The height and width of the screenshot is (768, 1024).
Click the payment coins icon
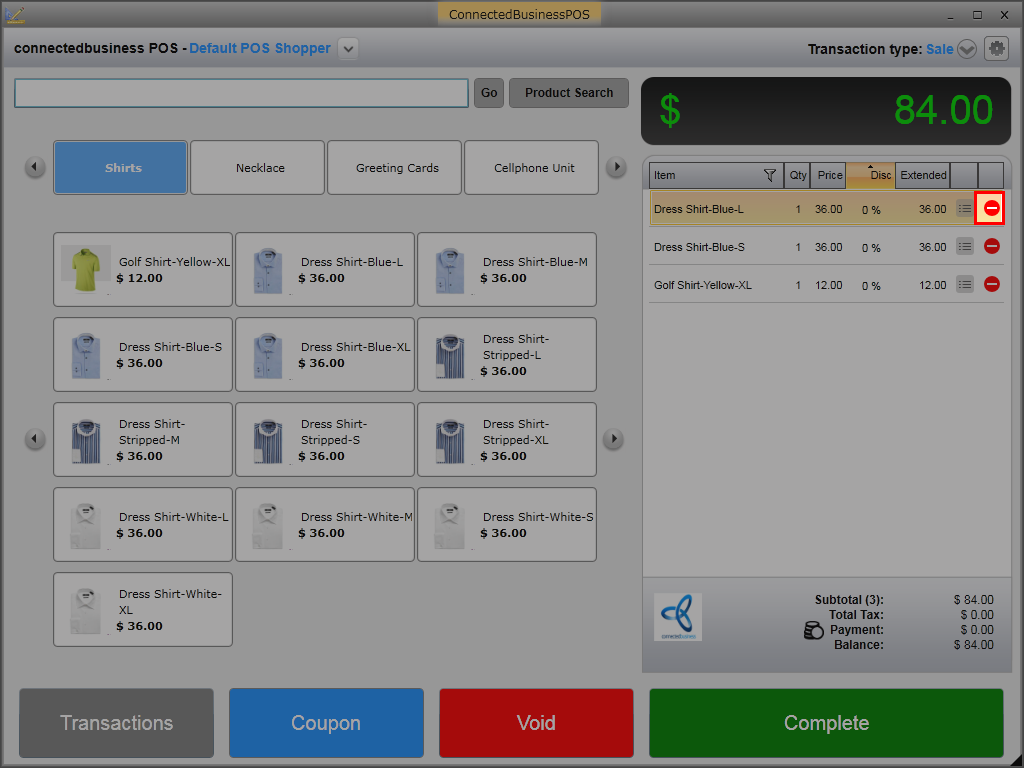(814, 630)
